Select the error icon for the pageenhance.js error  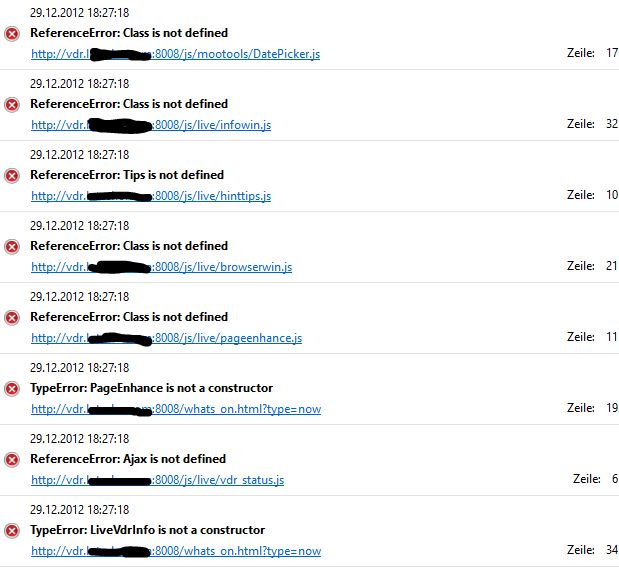[12, 318]
